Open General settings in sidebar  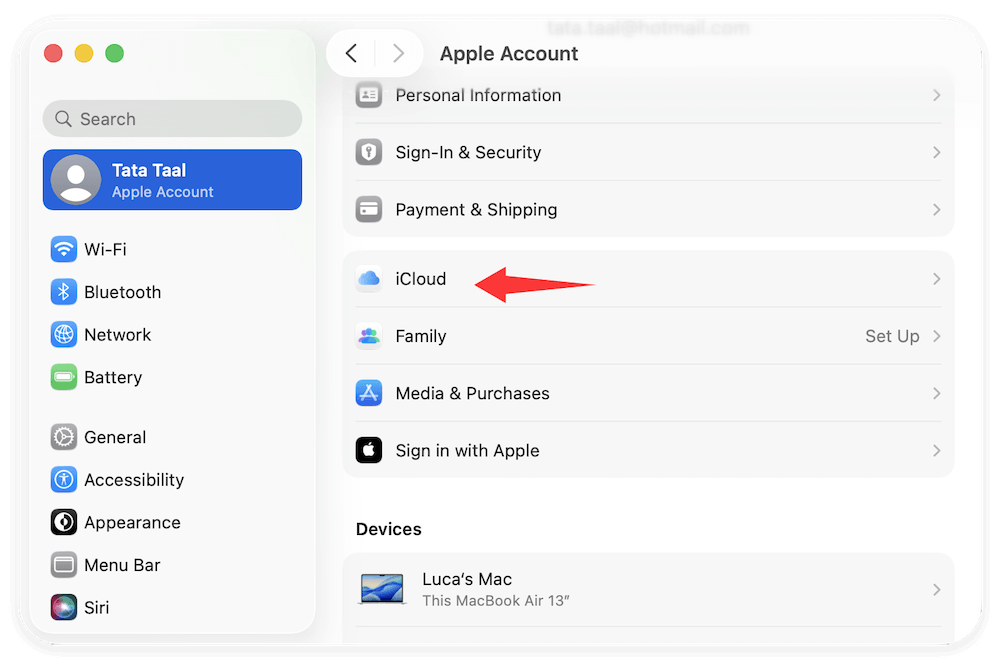(115, 437)
